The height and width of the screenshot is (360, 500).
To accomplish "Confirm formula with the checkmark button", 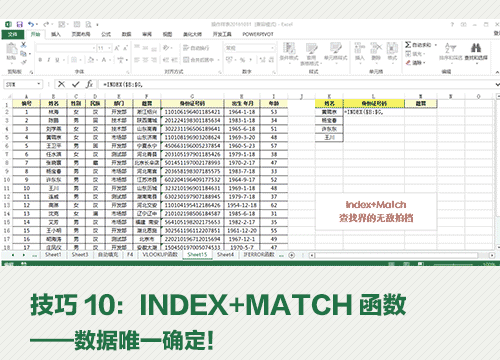I will [x=76, y=84].
